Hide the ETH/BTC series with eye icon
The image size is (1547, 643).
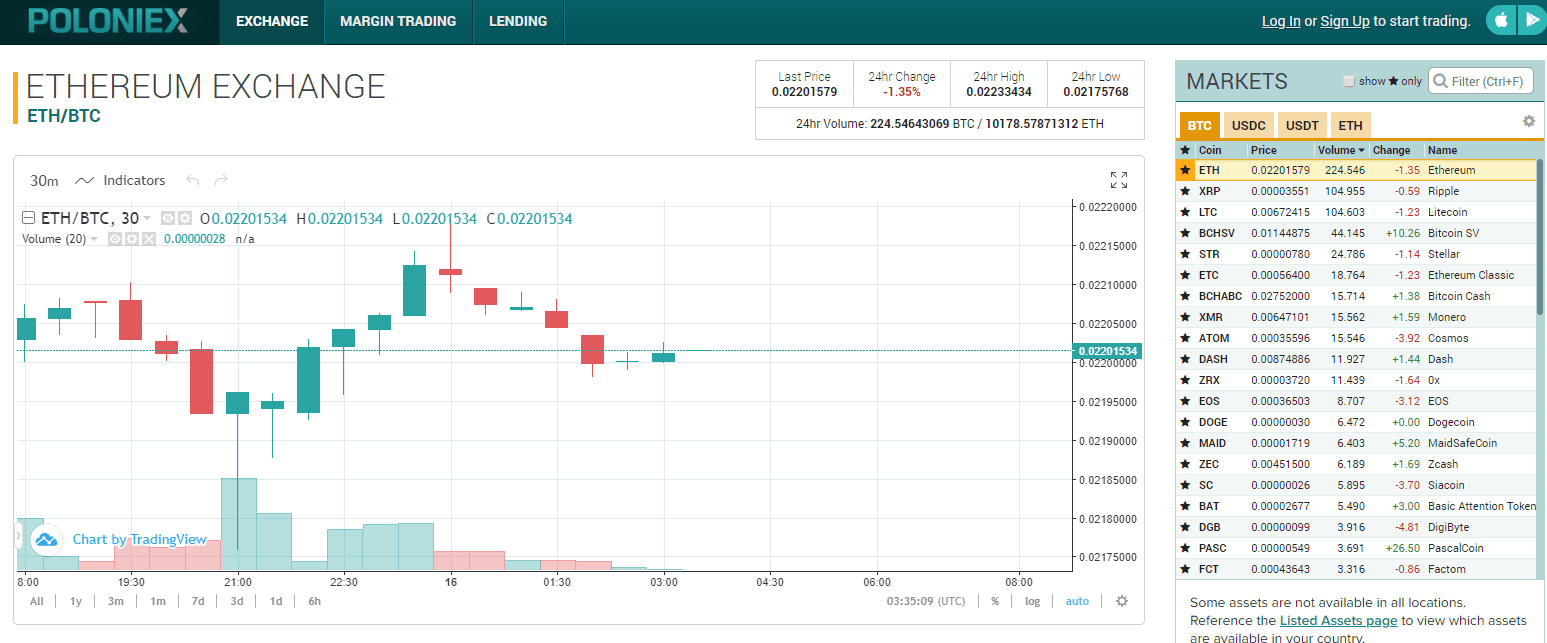pyautogui.click(x=168, y=218)
